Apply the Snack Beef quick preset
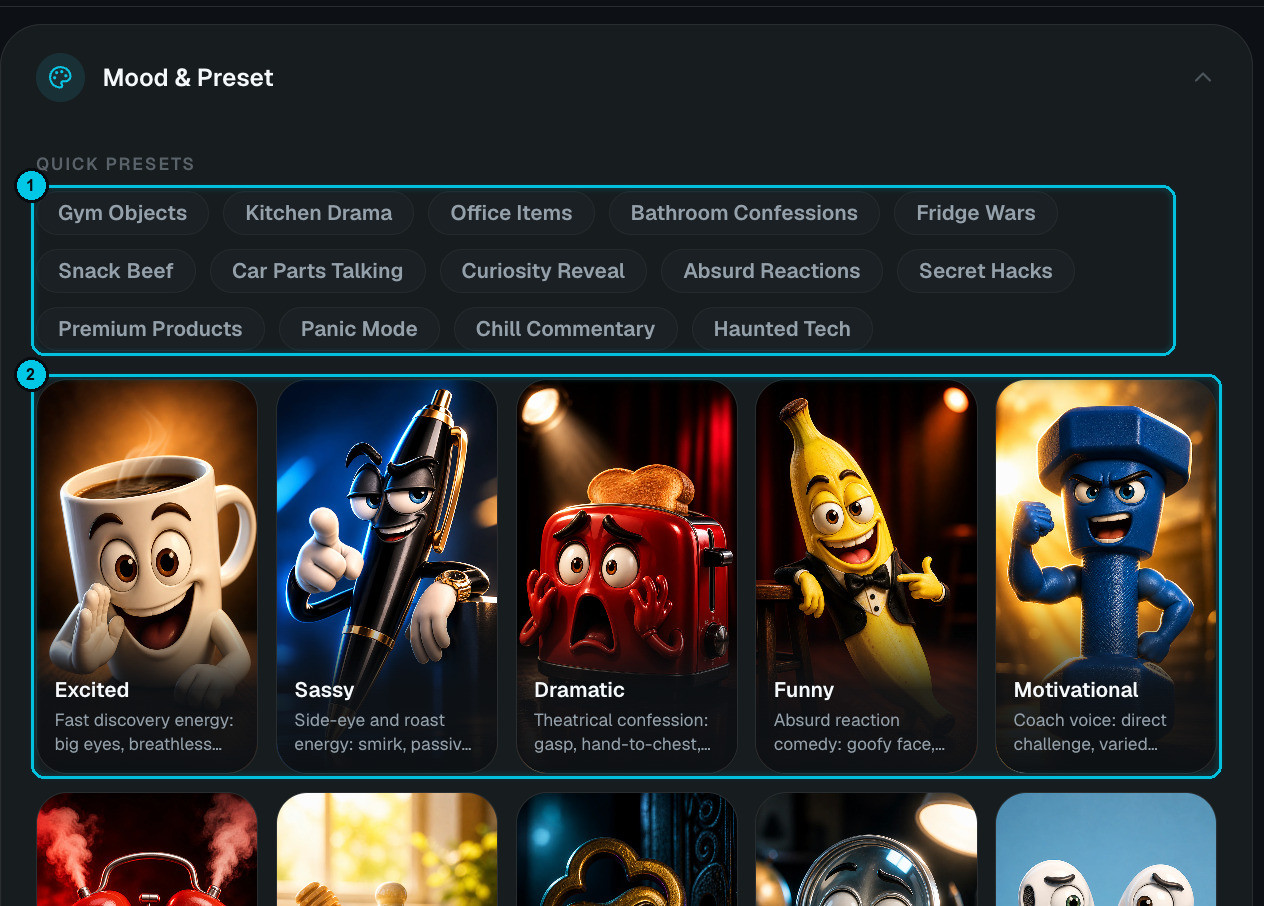This screenshot has height=906, width=1264. 116,271
